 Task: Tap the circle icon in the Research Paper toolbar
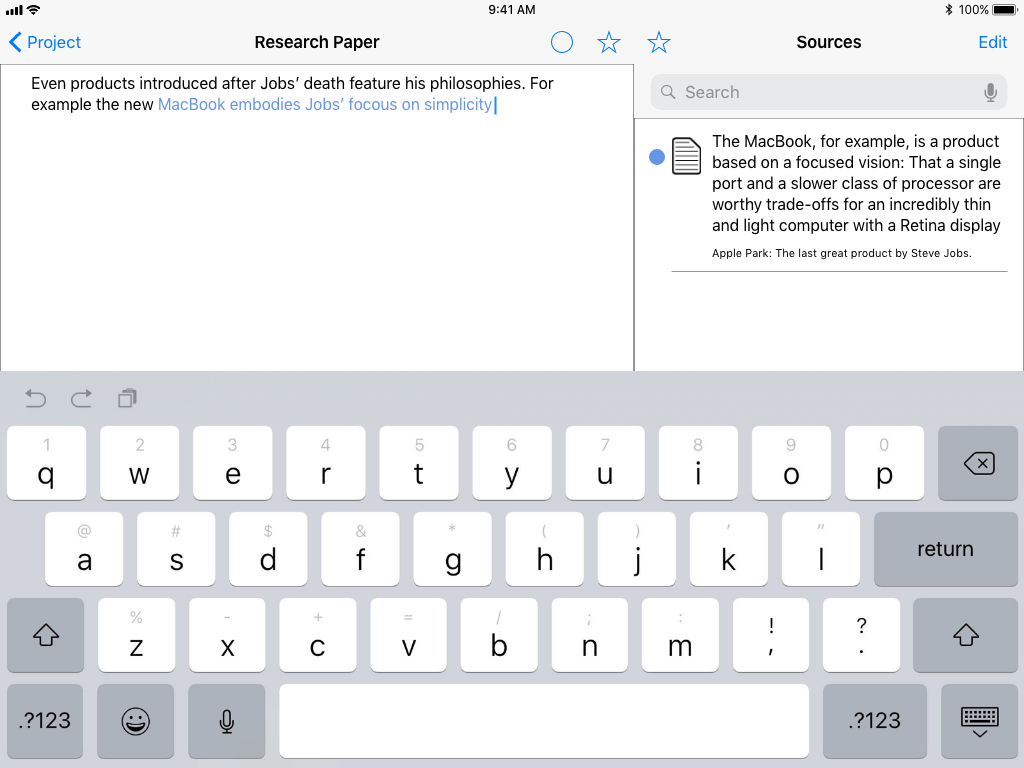(562, 42)
